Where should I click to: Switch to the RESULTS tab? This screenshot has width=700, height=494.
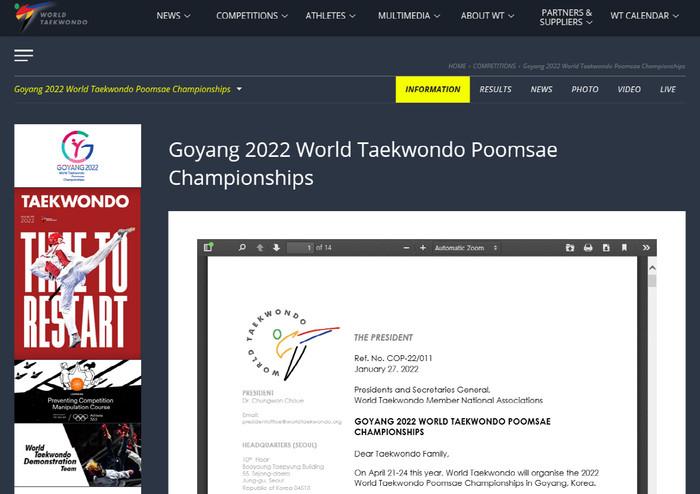pyautogui.click(x=495, y=89)
